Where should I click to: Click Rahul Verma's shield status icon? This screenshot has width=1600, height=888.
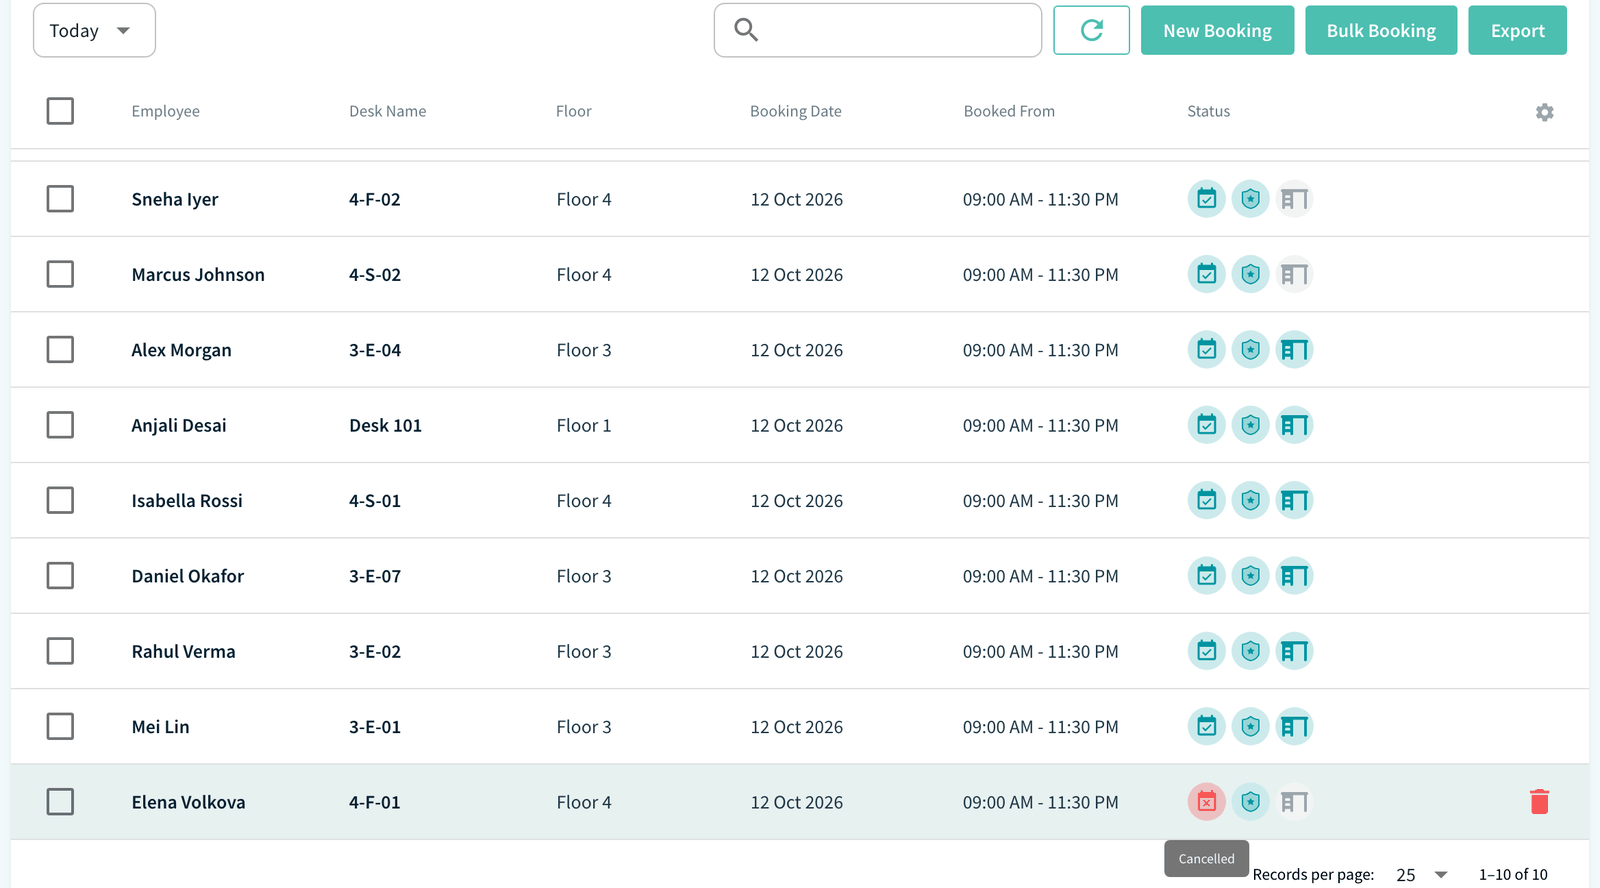1251,651
